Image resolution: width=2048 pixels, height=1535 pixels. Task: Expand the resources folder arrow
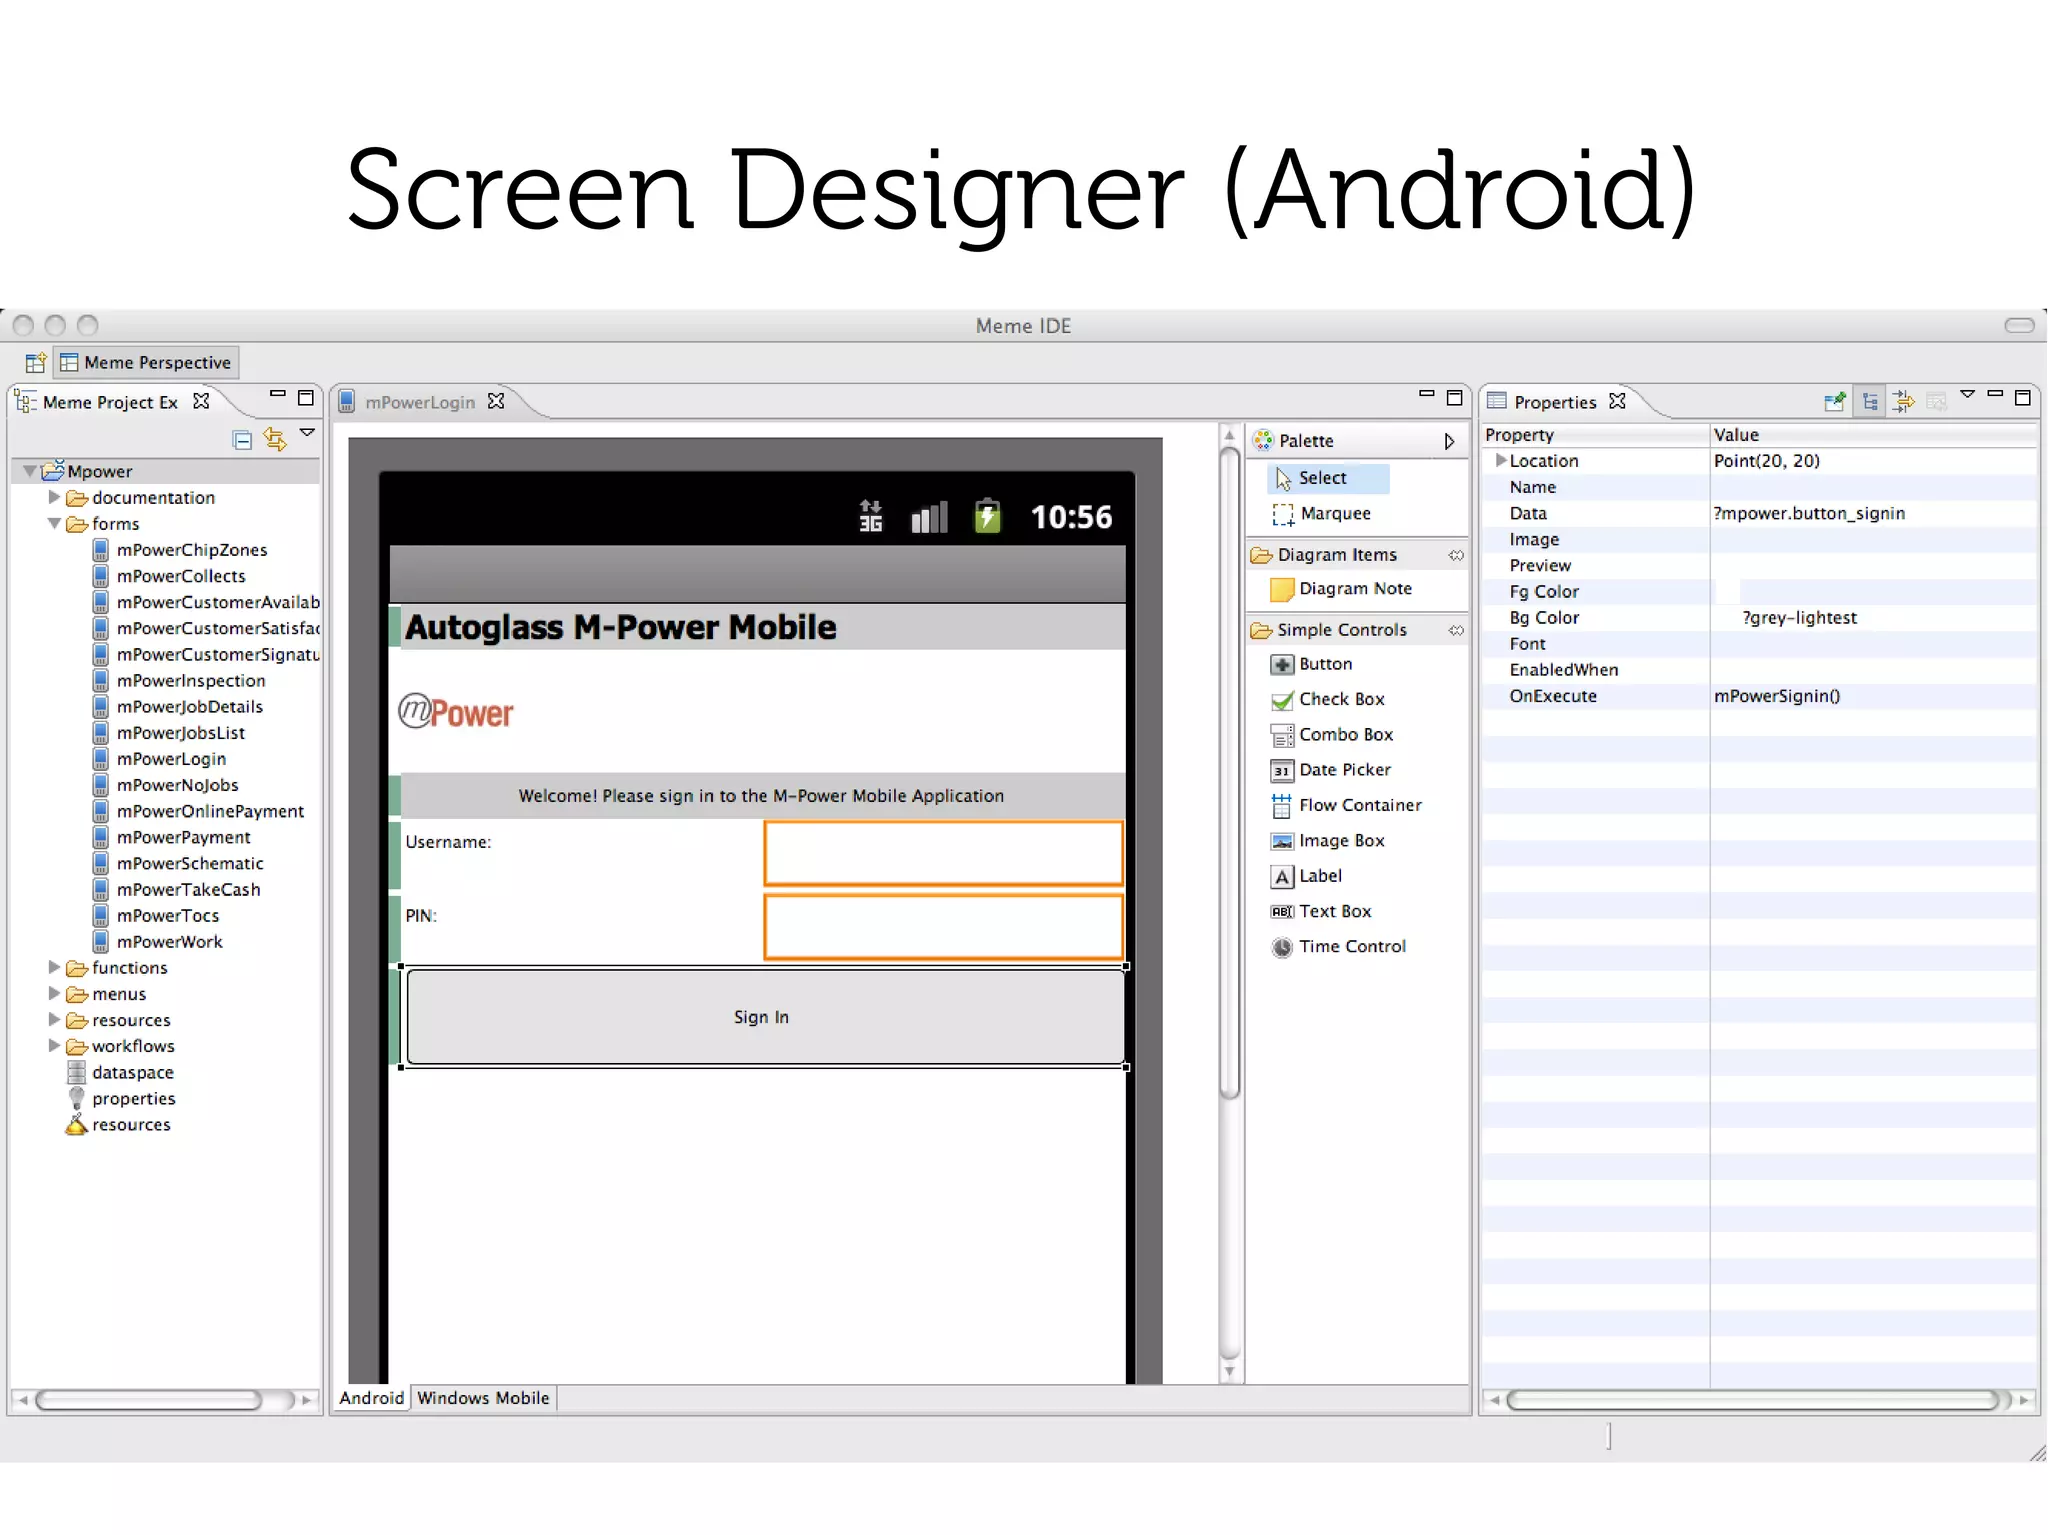[54, 1019]
